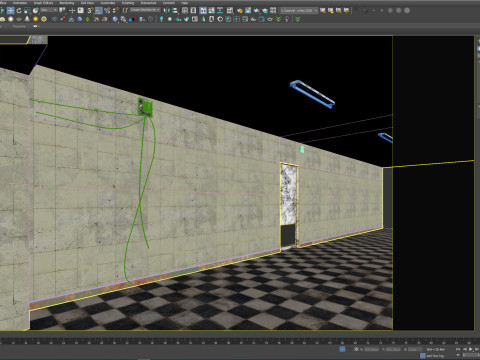Activate the Select and Place tool
The width and height of the screenshot is (480, 360).
point(35,11)
